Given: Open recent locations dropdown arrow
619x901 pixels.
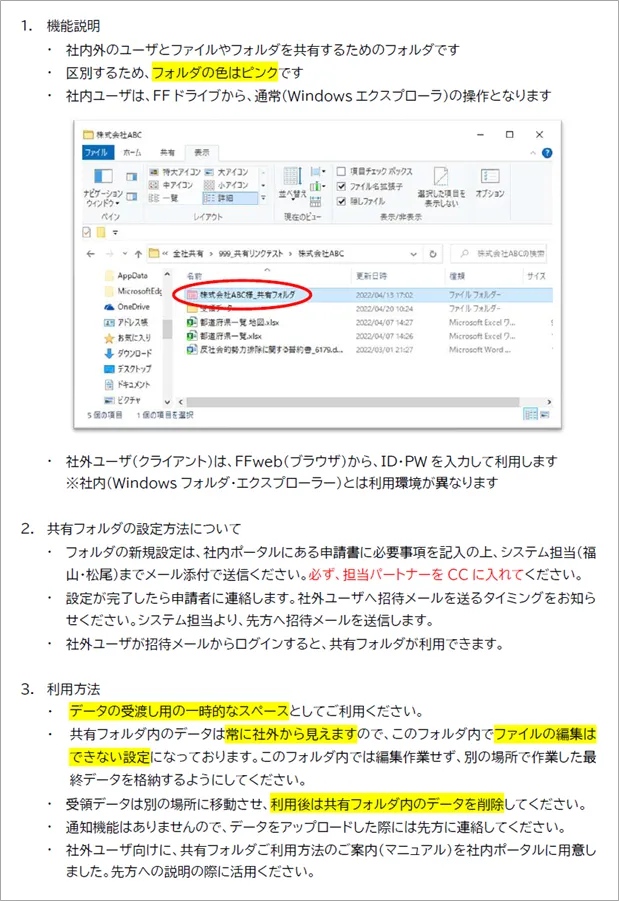Looking at the screenshot, I should tap(125, 253).
